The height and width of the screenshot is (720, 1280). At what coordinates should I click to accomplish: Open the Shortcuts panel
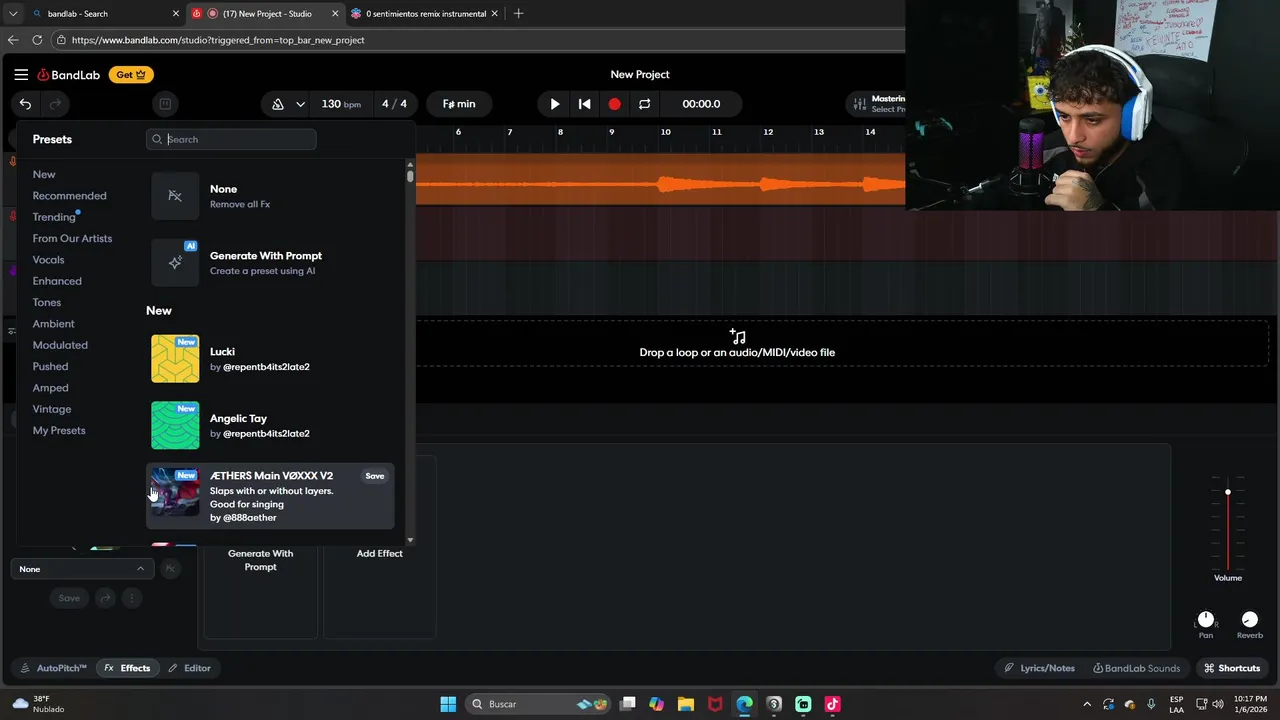(x=1232, y=668)
